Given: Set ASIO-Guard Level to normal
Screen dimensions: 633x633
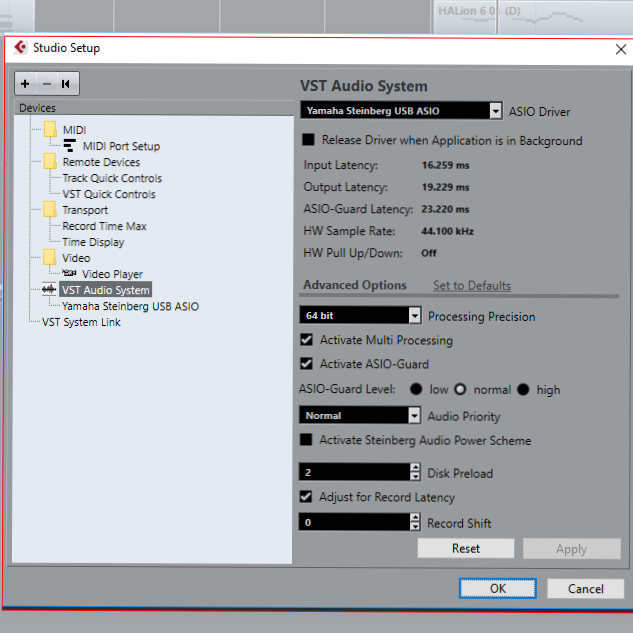Looking at the screenshot, I should pos(460,389).
